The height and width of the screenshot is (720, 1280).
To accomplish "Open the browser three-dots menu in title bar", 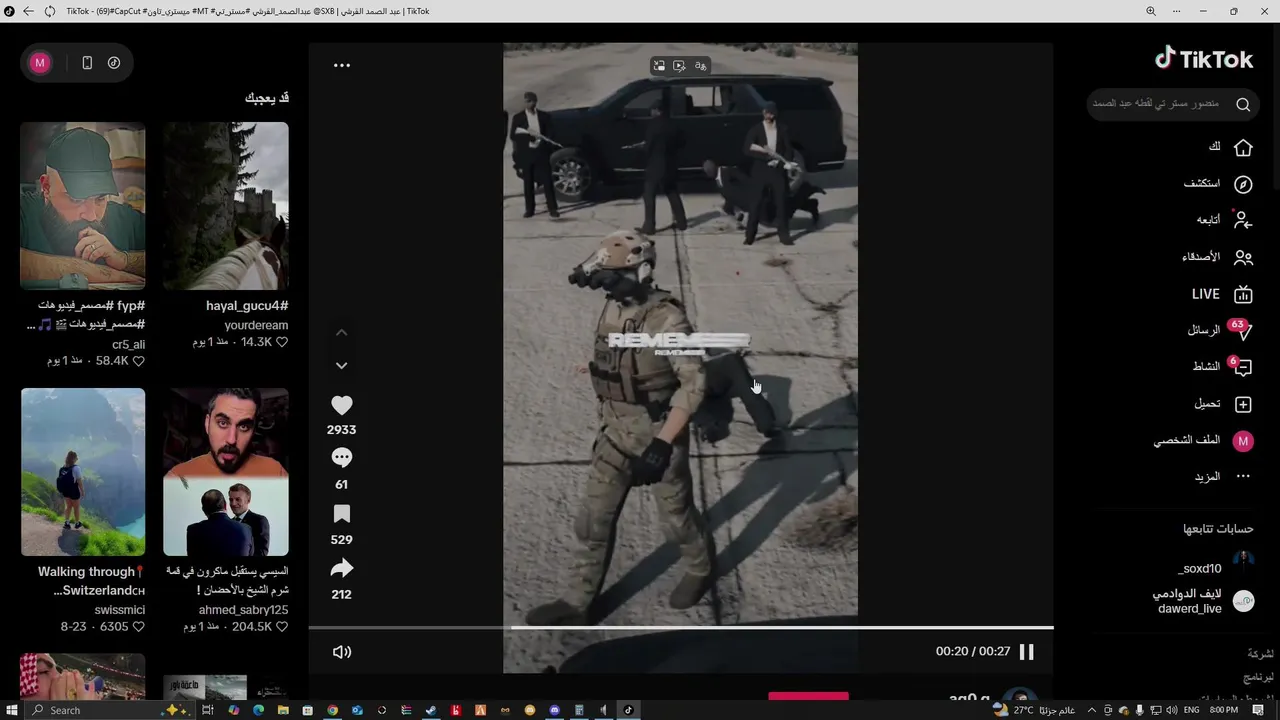I will pos(1177,11).
